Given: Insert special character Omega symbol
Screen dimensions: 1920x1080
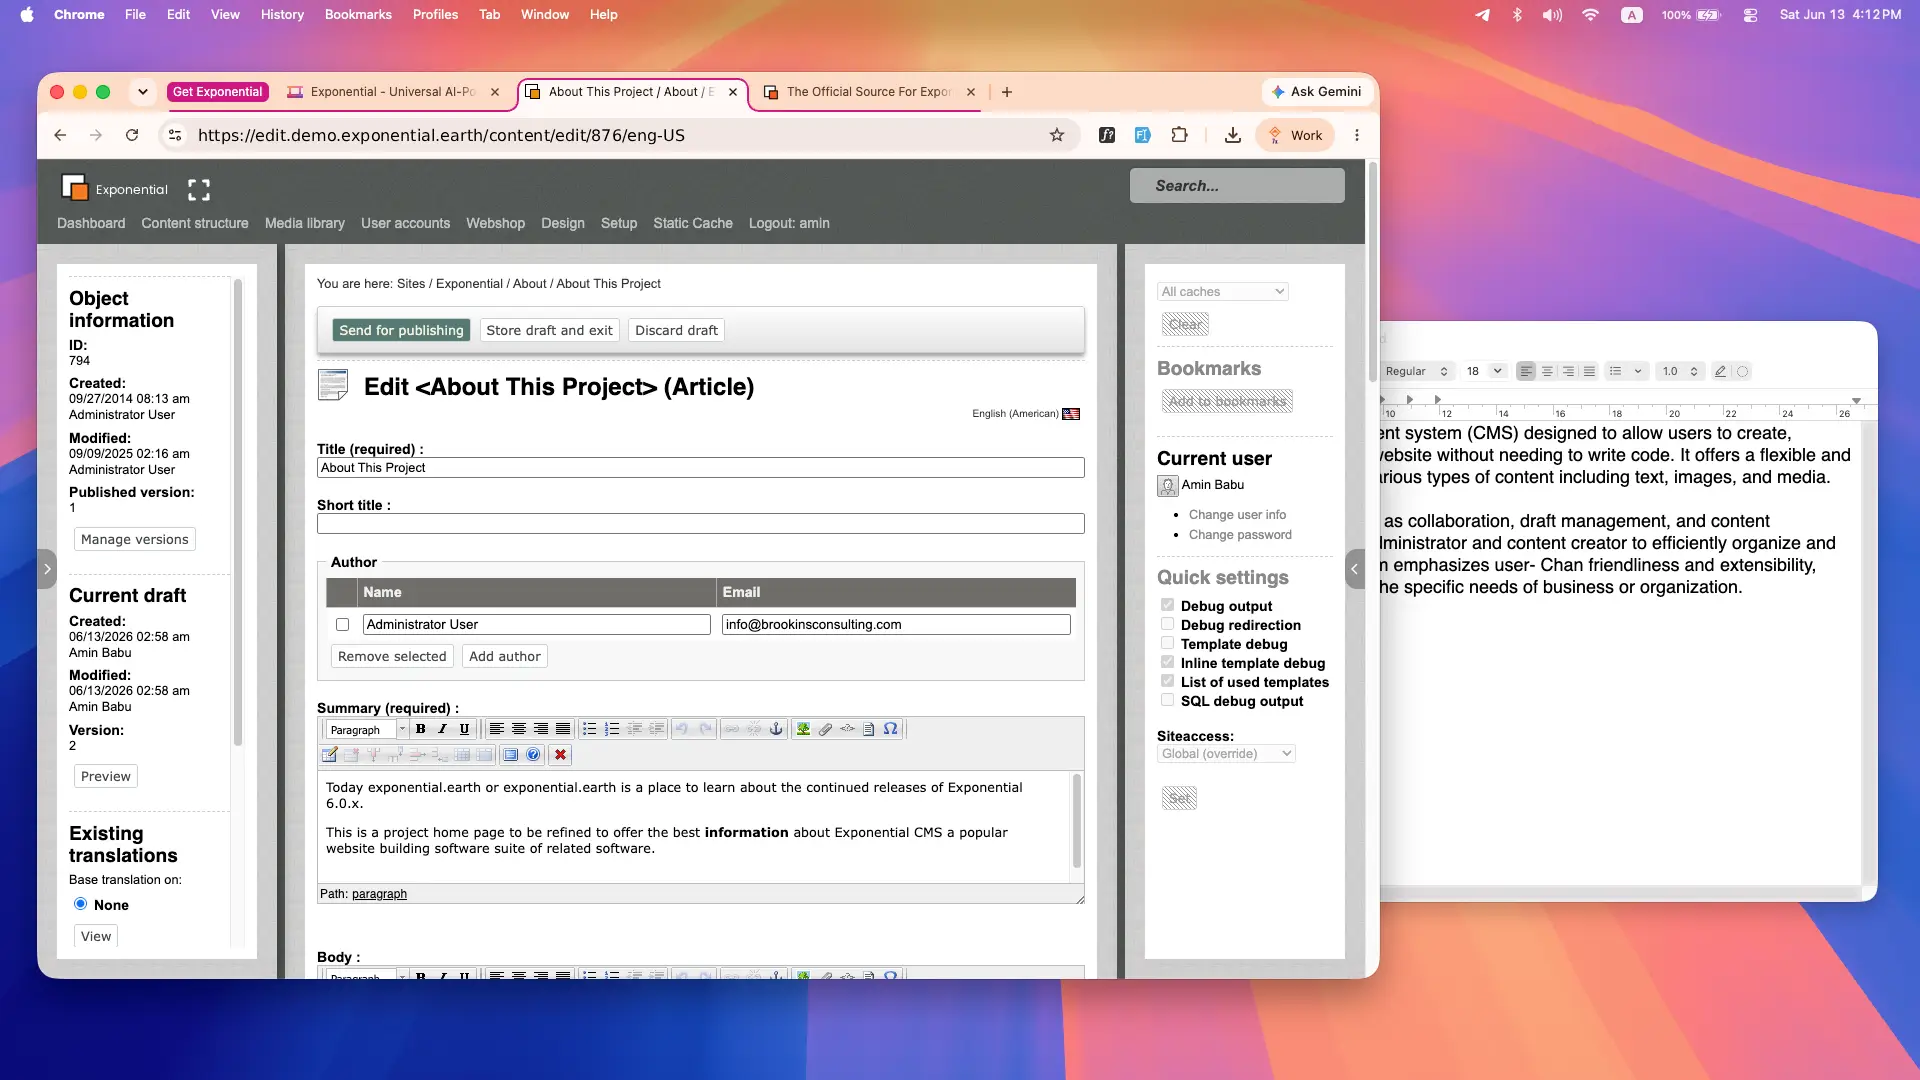Looking at the screenshot, I should coord(890,729).
